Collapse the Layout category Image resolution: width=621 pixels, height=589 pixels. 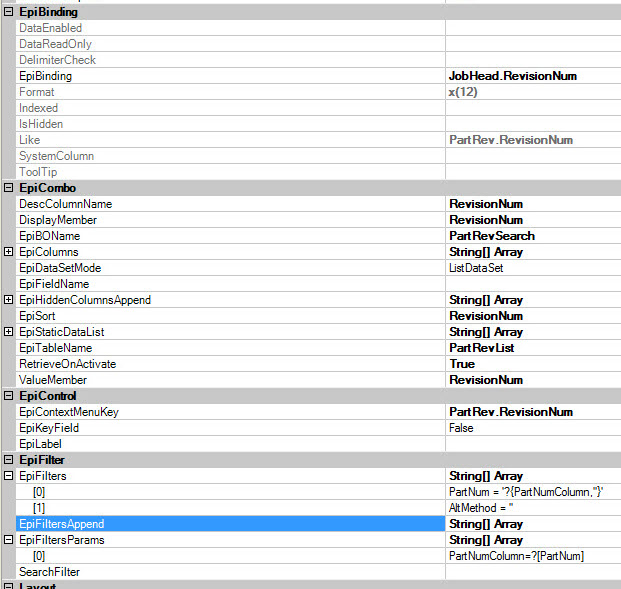(8, 586)
